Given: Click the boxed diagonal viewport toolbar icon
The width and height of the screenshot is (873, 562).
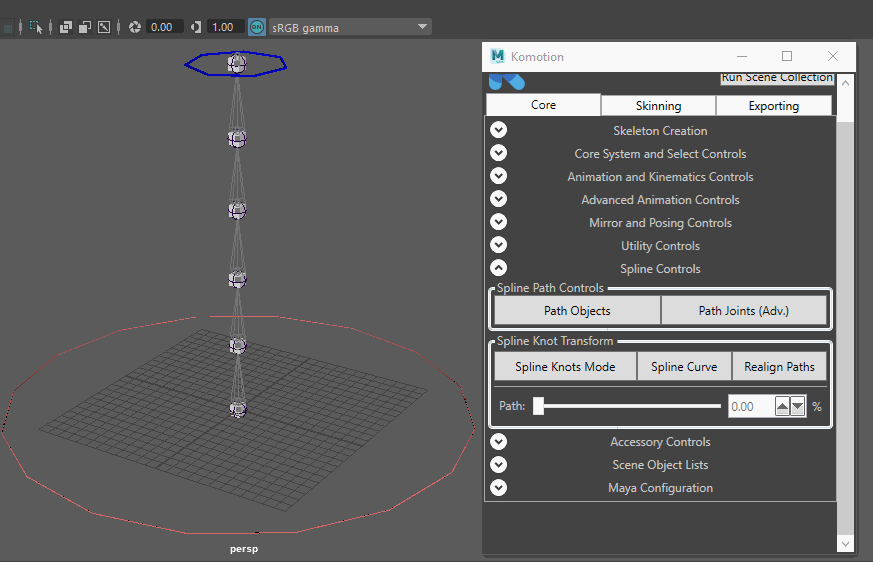Looking at the screenshot, I should pos(104,27).
